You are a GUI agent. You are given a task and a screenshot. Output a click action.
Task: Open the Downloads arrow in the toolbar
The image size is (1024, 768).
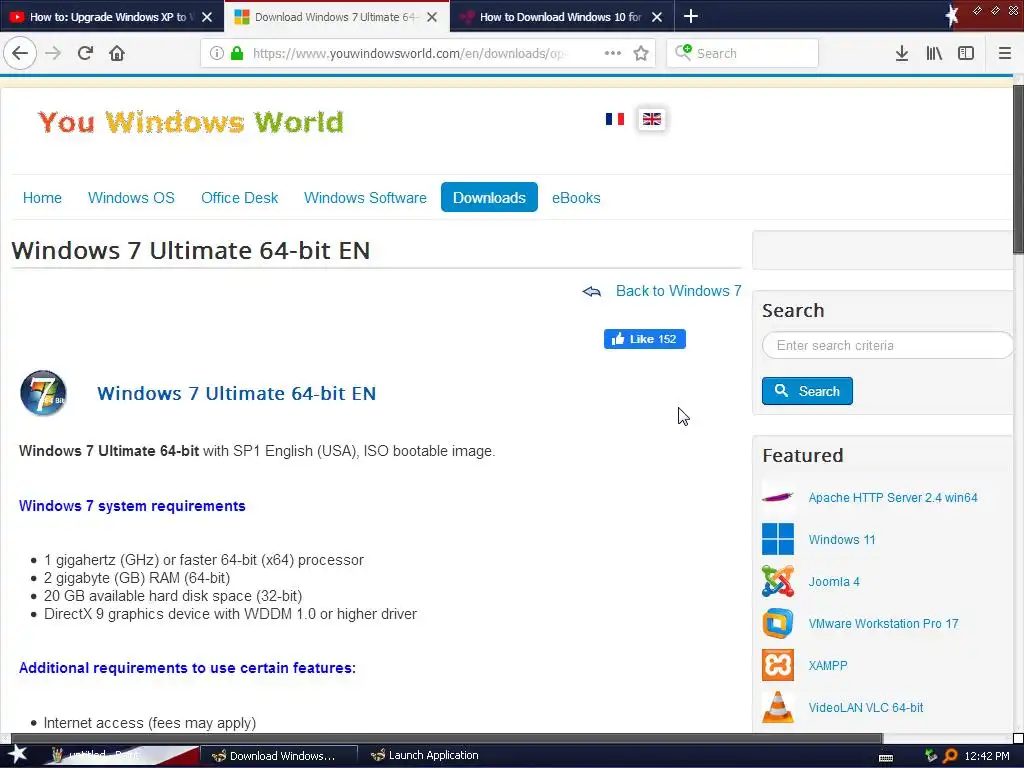902,53
